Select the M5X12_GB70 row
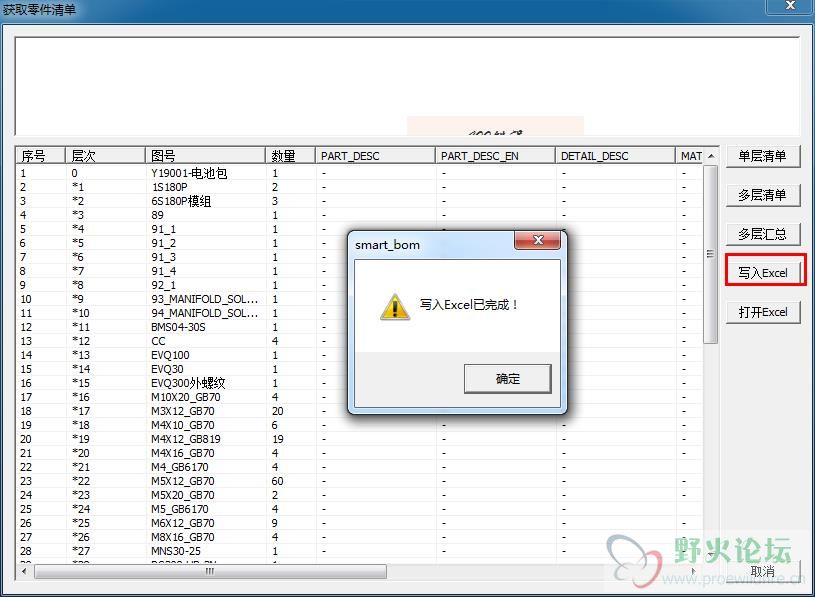Image resolution: width=815 pixels, height=597 pixels. pos(359,482)
